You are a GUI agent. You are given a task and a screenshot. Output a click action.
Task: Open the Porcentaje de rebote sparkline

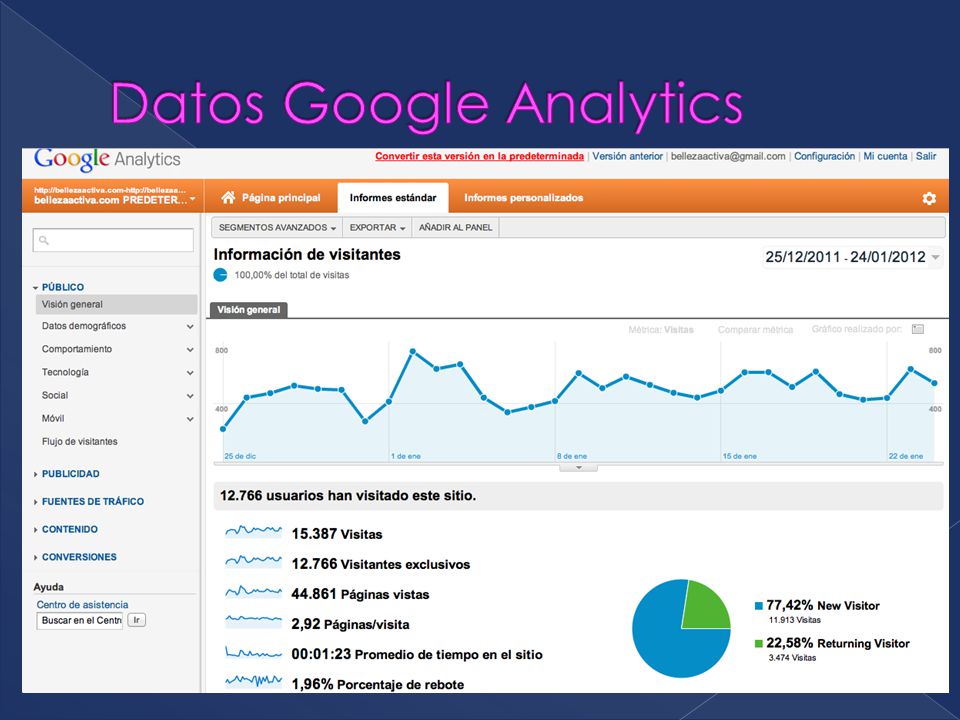coord(253,681)
